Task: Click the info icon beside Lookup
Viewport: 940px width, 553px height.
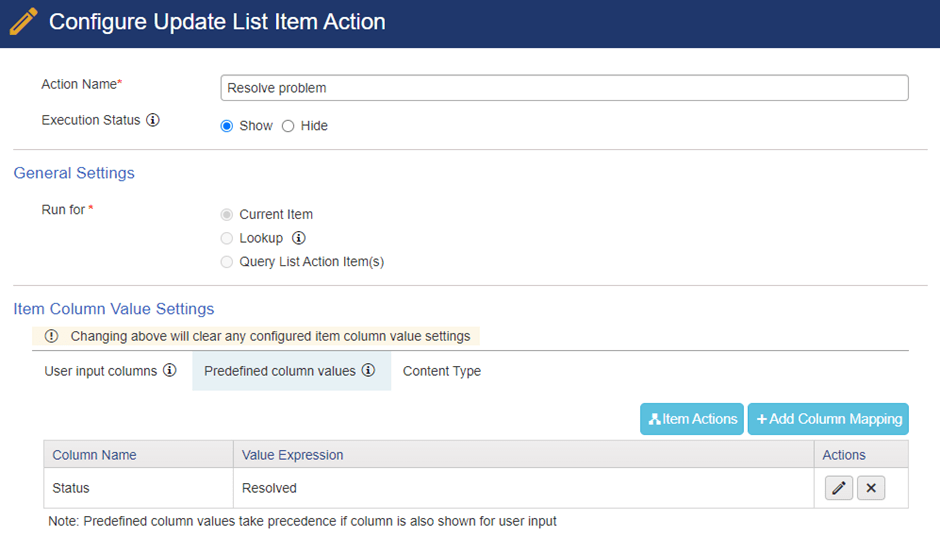Action: point(299,238)
